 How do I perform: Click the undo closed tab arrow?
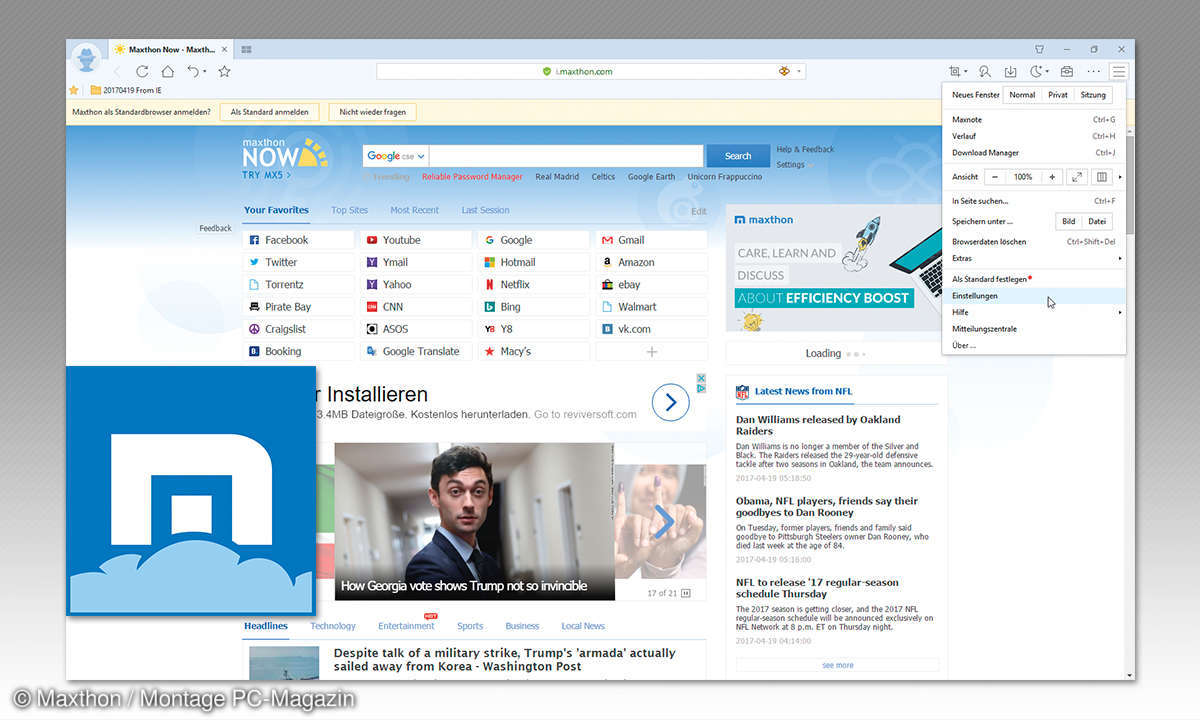(193, 71)
